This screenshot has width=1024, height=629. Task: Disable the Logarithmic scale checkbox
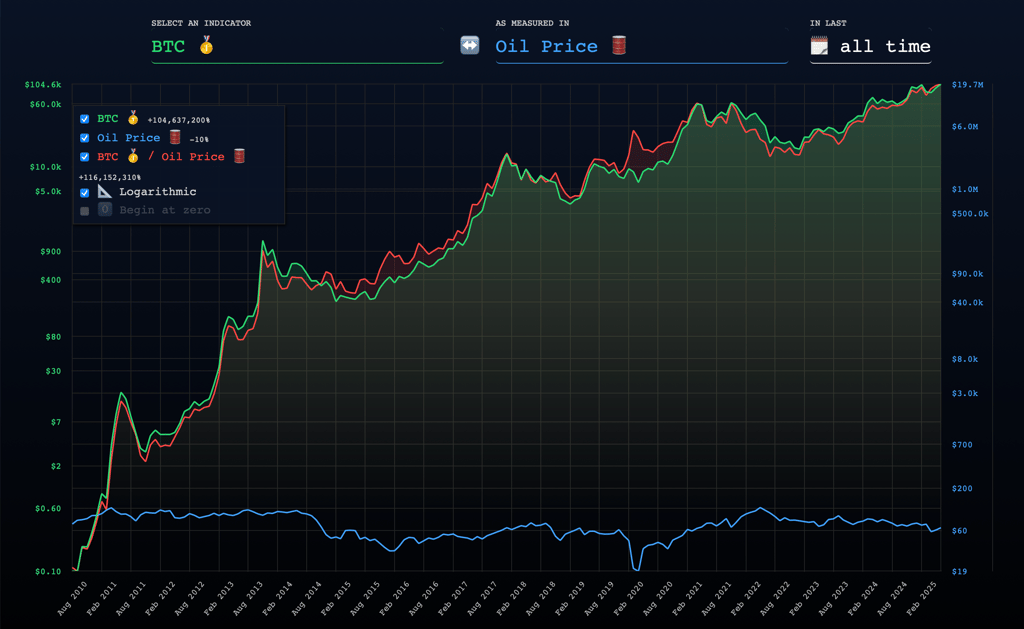[84, 193]
